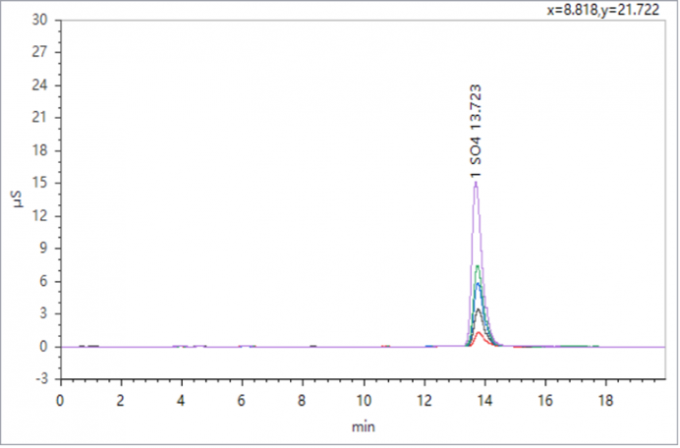The height and width of the screenshot is (448, 680).
Task: Click y-axis value 9
Action: (x=44, y=249)
